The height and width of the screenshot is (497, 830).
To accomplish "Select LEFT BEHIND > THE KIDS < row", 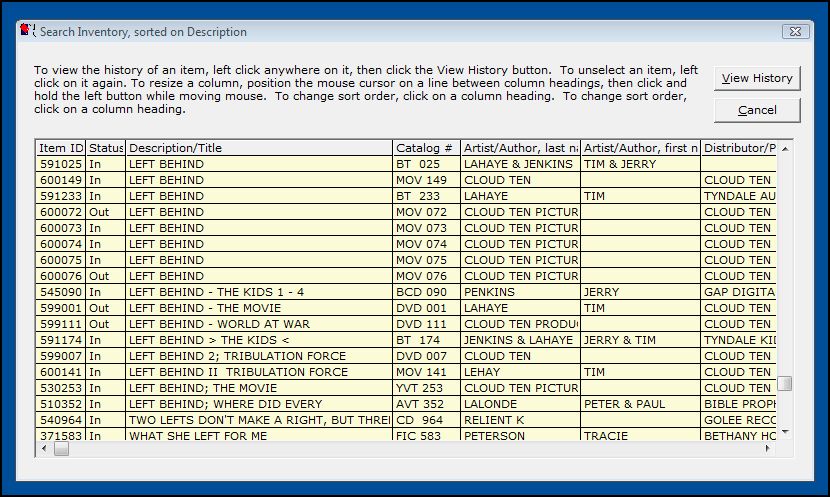I will [x=406, y=340].
